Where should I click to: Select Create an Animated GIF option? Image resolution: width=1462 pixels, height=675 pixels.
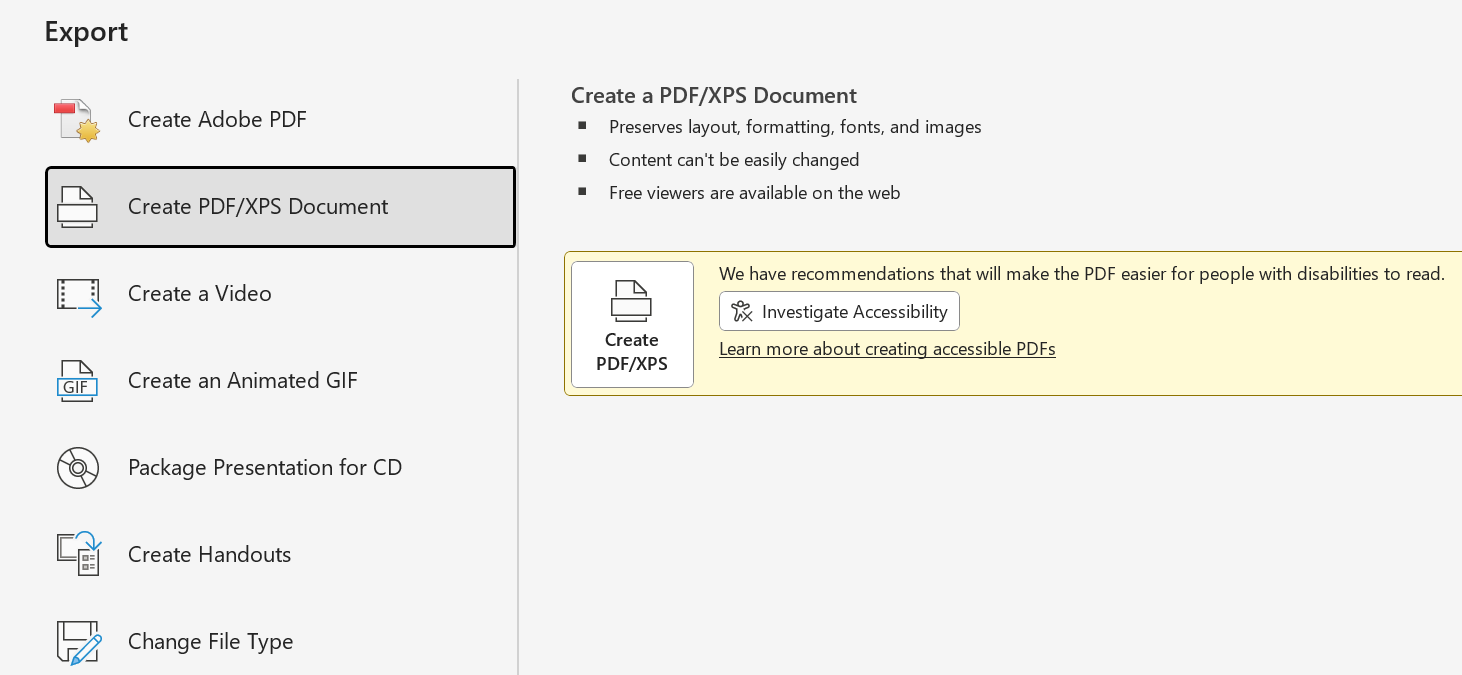pos(241,380)
